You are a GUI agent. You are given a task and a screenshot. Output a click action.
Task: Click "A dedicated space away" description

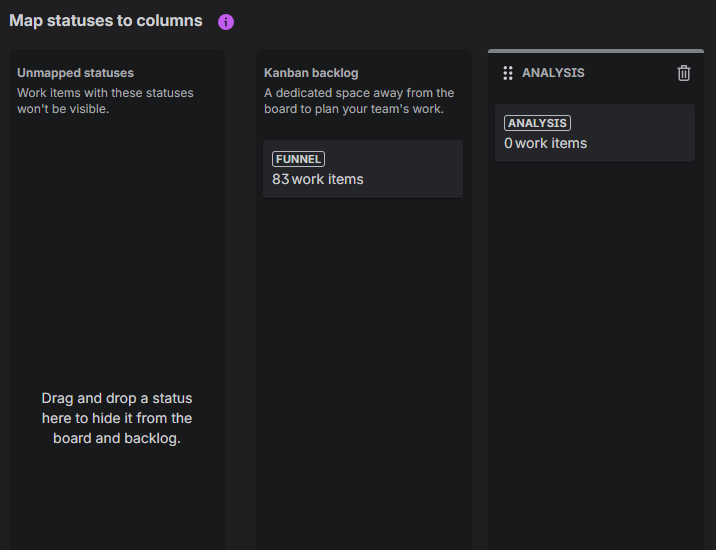tap(359, 101)
